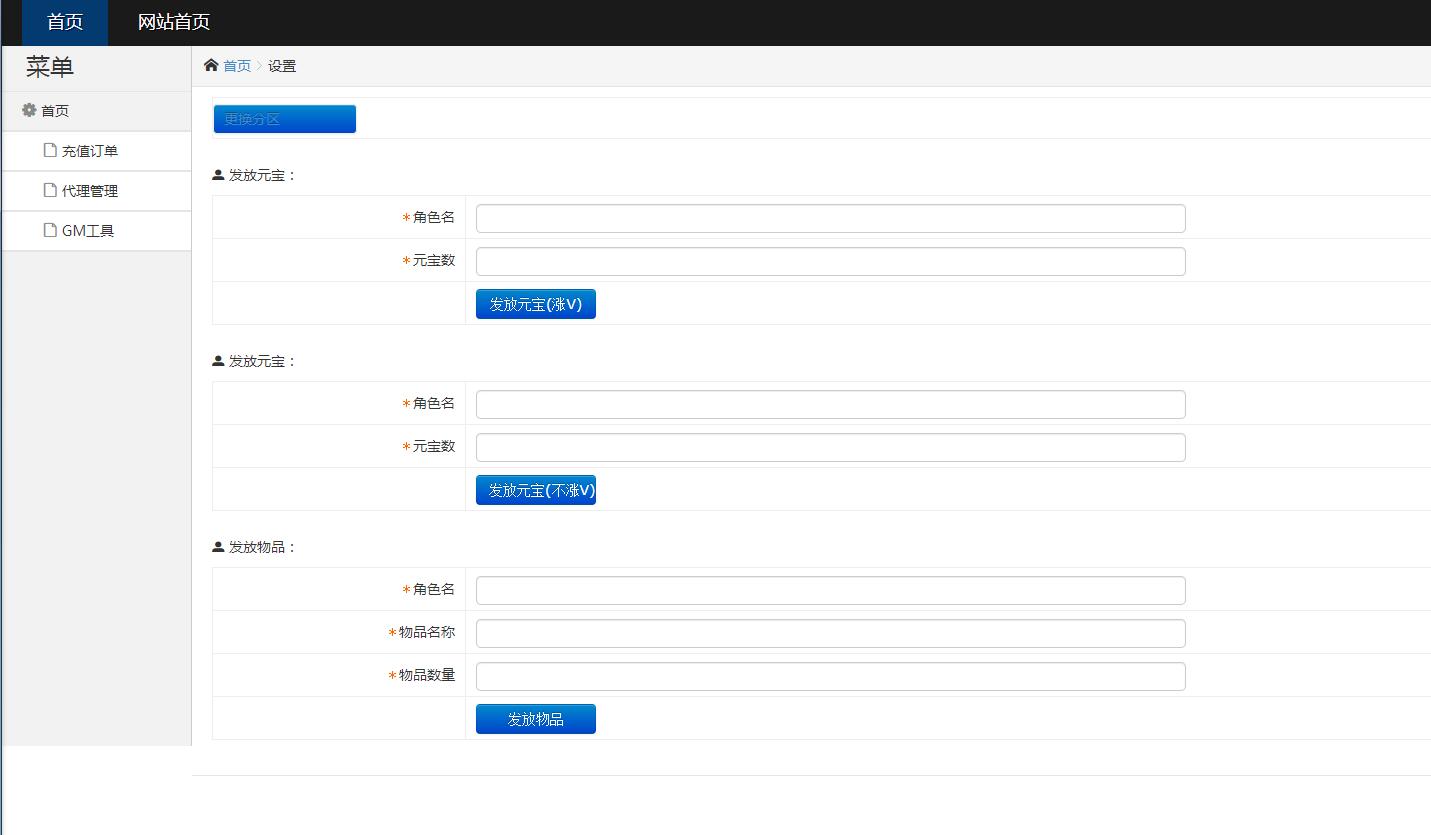Focus the 物品名称 input field
The image size is (1431, 835).
[830, 633]
